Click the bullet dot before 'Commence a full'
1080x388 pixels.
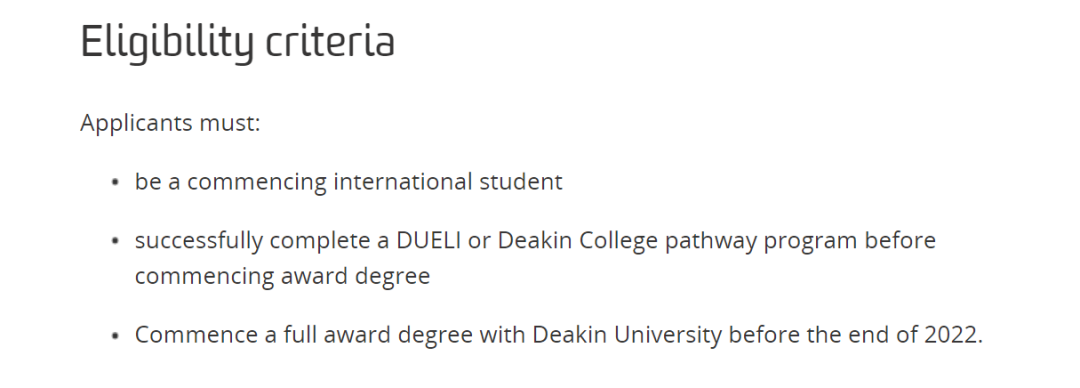(116, 336)
